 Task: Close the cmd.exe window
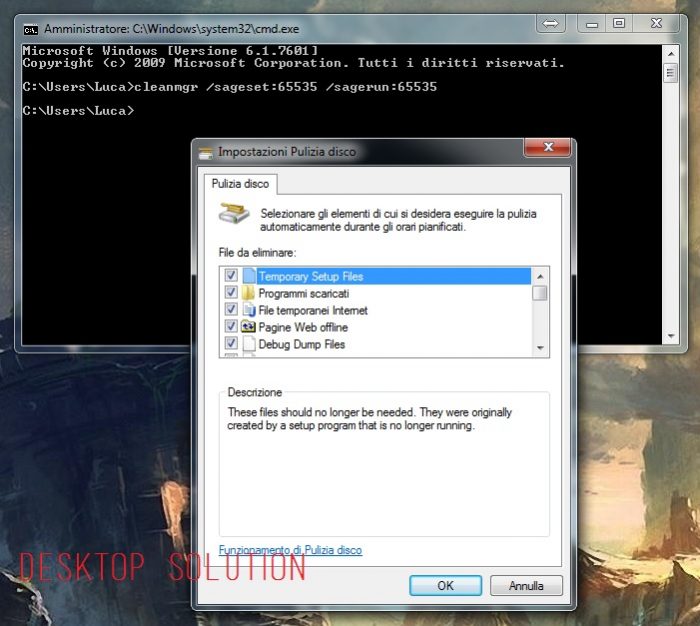point(656,24)
